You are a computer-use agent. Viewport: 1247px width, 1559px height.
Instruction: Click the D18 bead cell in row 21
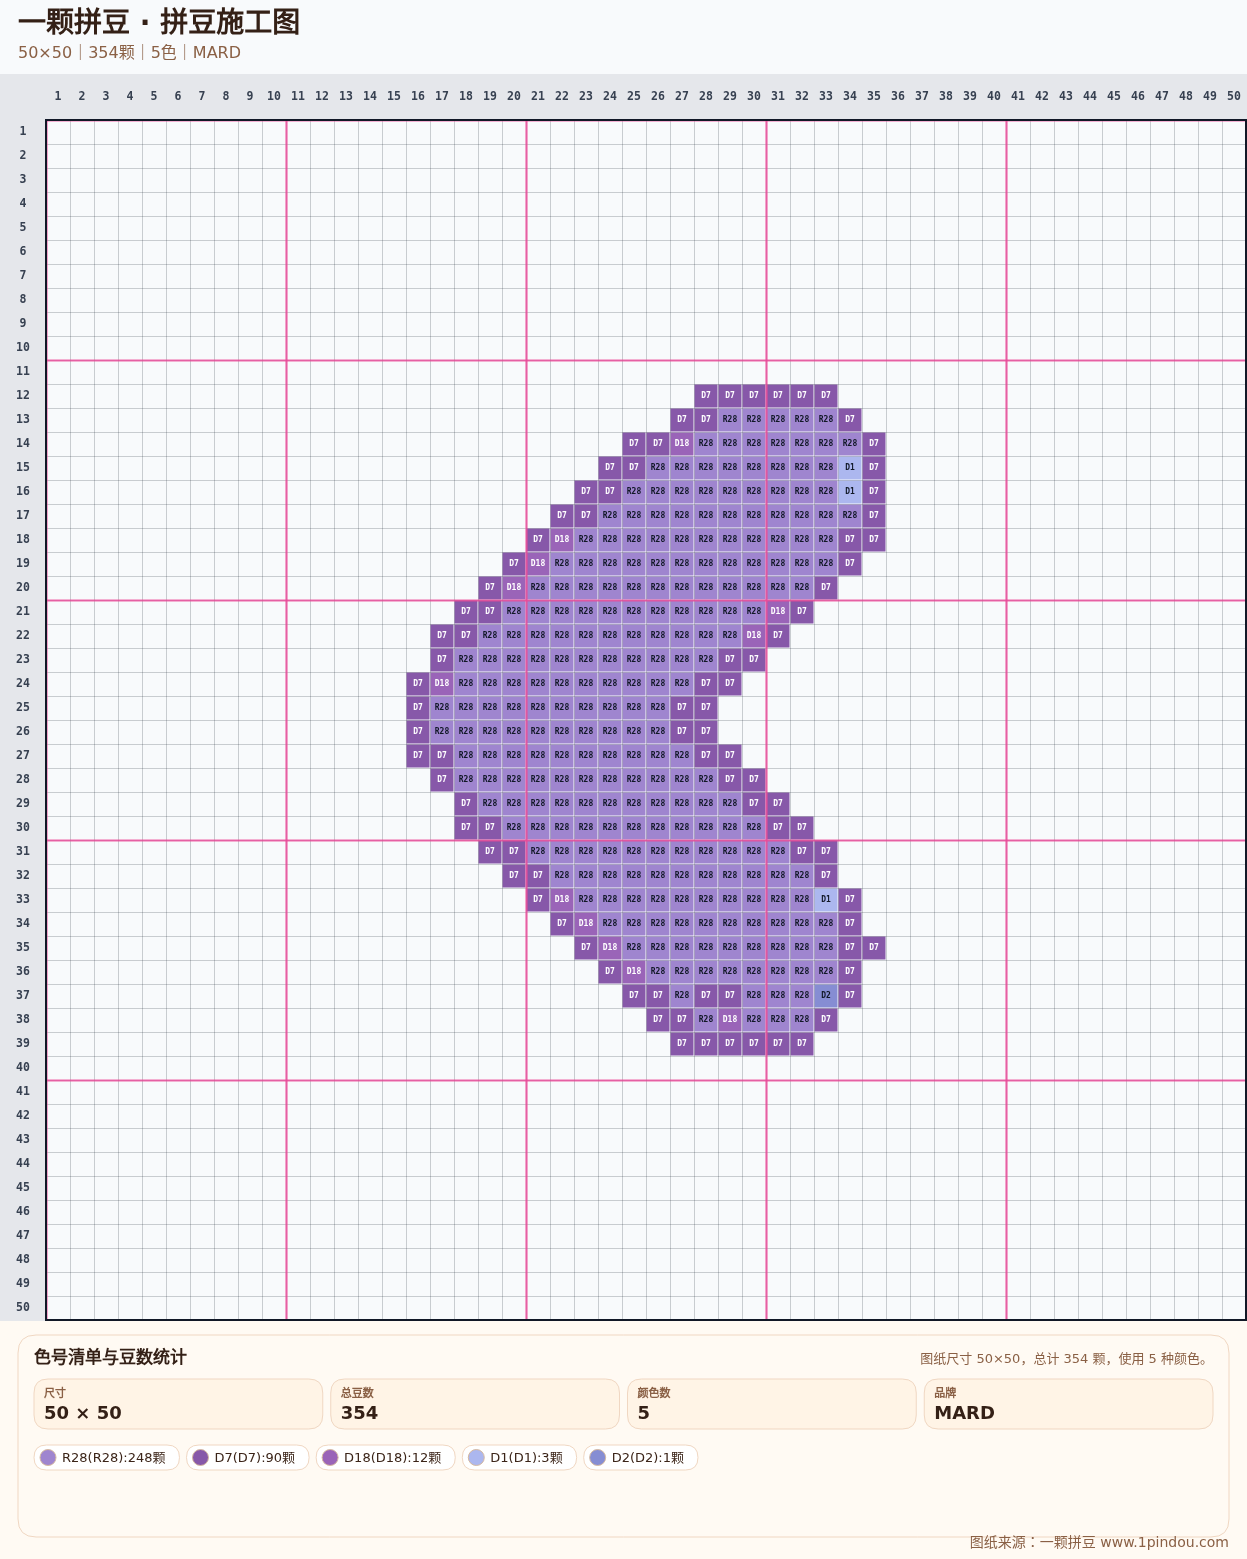pos(778,611)
